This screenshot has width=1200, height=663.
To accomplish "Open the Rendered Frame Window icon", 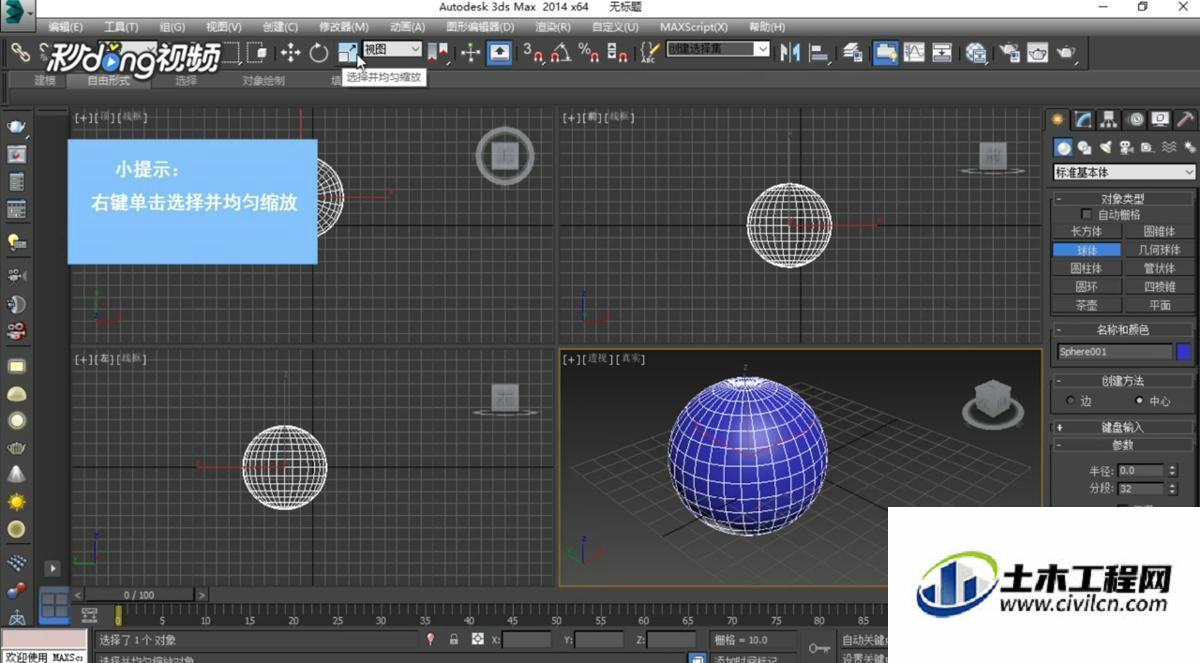I will pos(1038,53).
